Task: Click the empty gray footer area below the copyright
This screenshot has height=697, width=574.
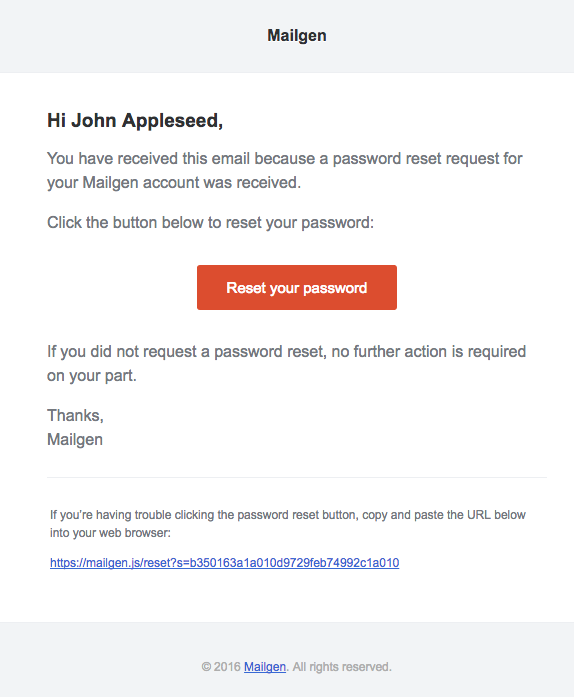Action: click(287, 687)
